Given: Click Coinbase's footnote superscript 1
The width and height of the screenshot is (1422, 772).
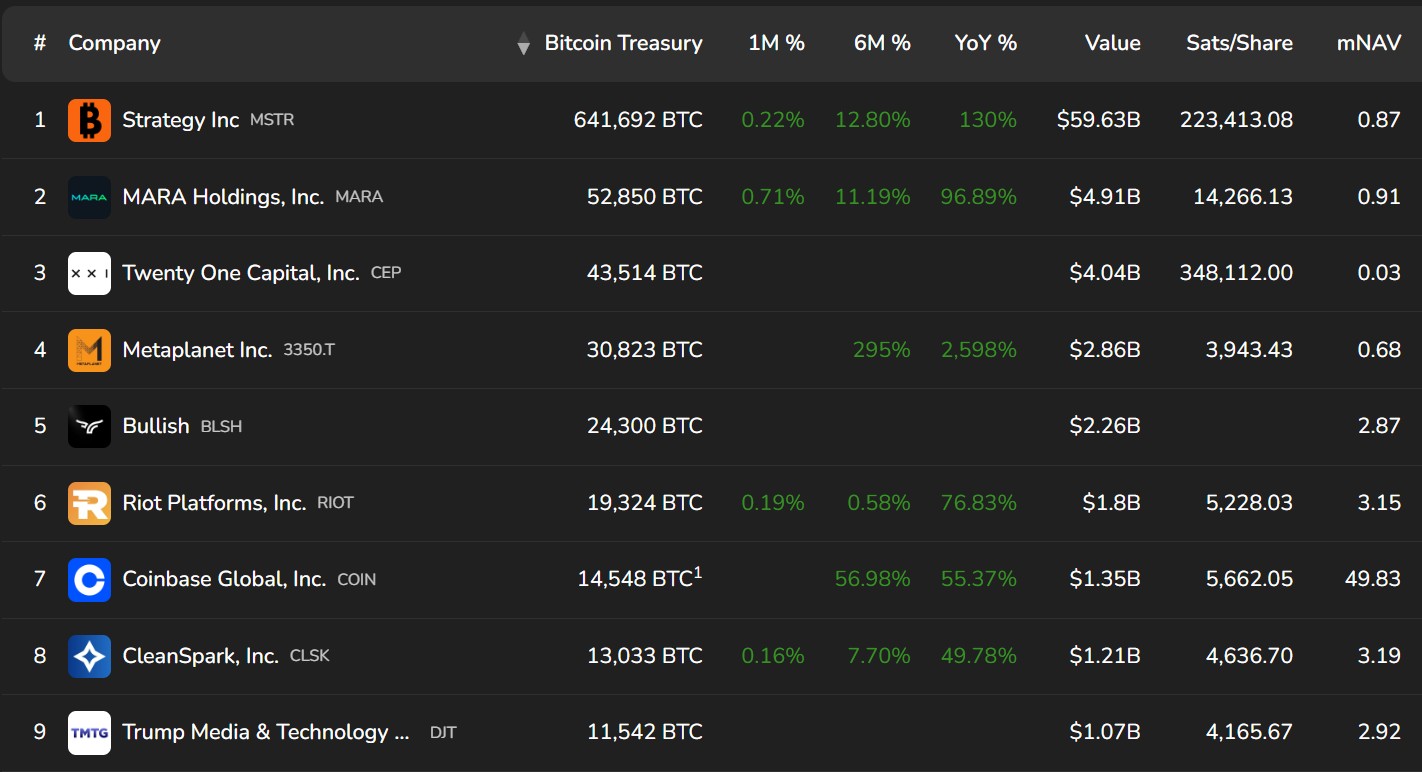Looking at the screenshot, I should (x=700, y=570).
